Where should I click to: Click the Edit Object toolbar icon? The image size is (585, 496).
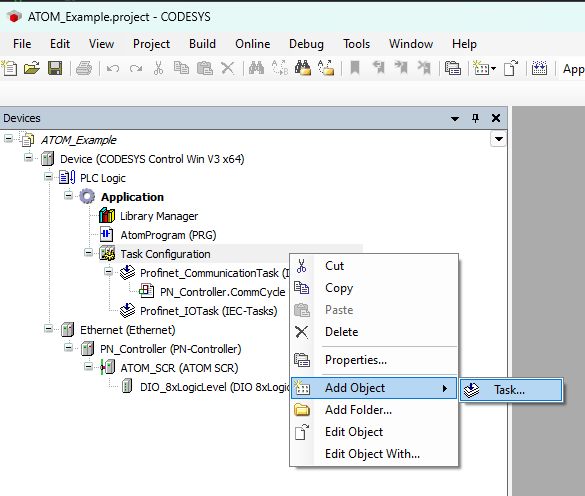511,68
